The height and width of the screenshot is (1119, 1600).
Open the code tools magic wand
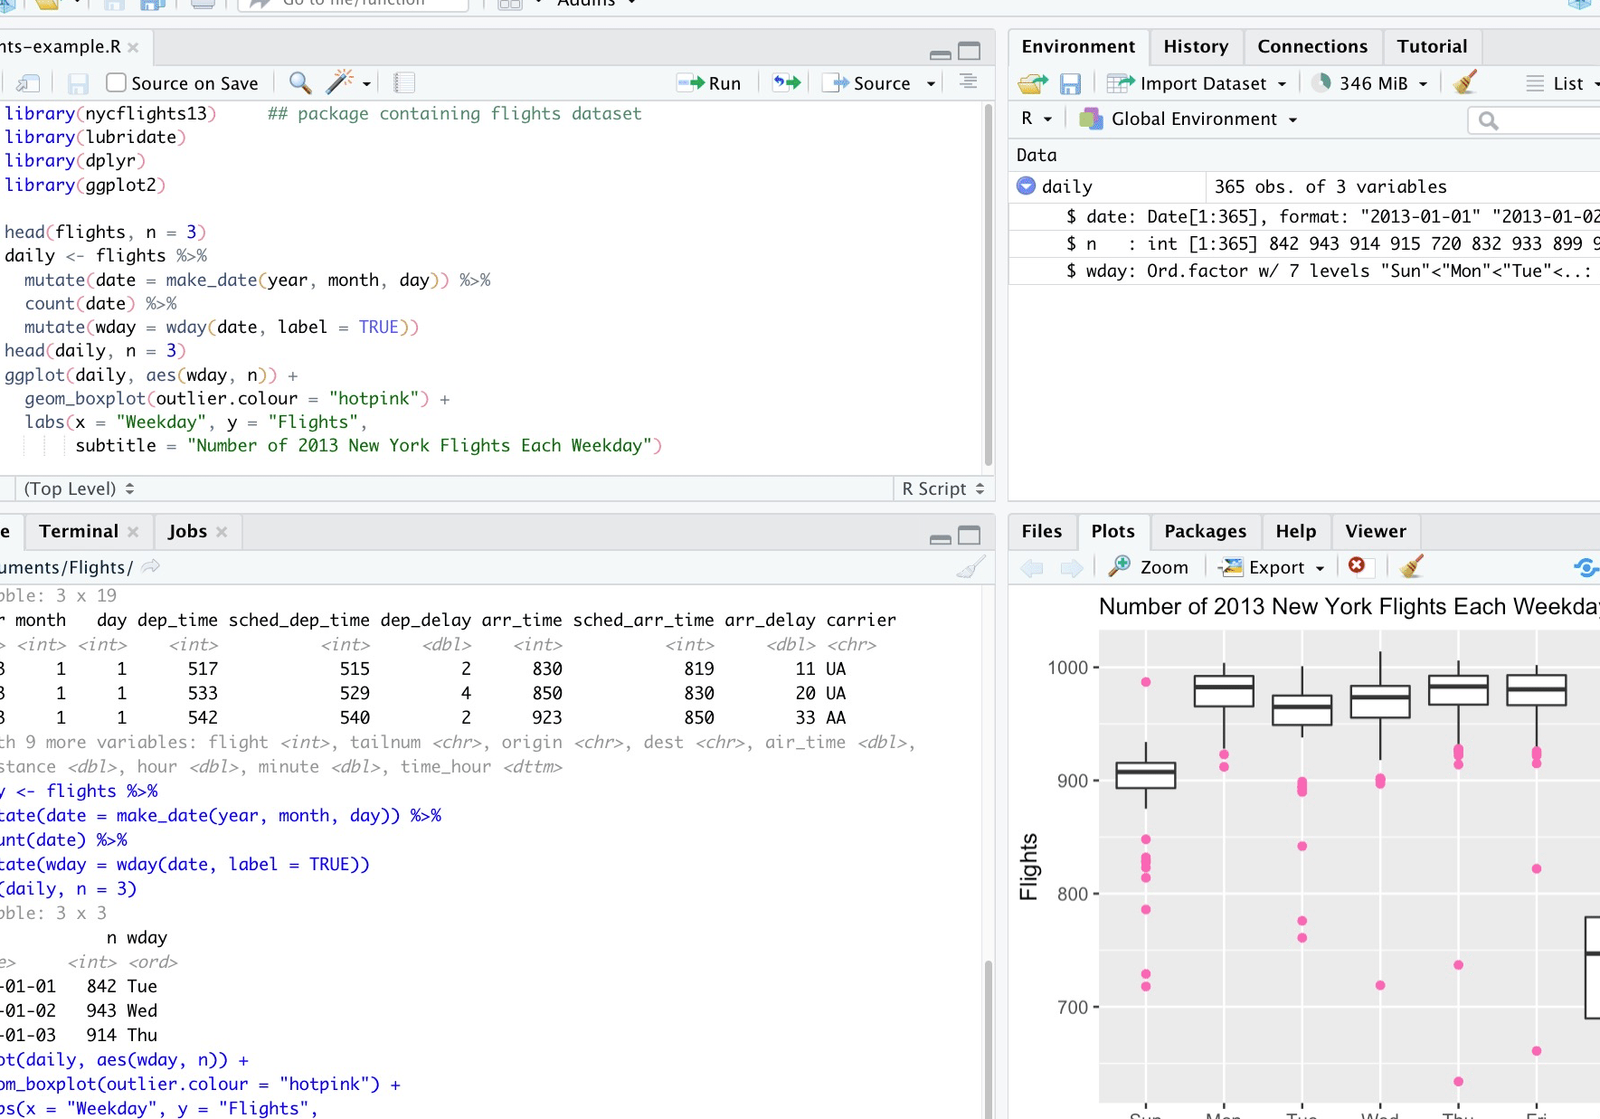coord(341,83)
